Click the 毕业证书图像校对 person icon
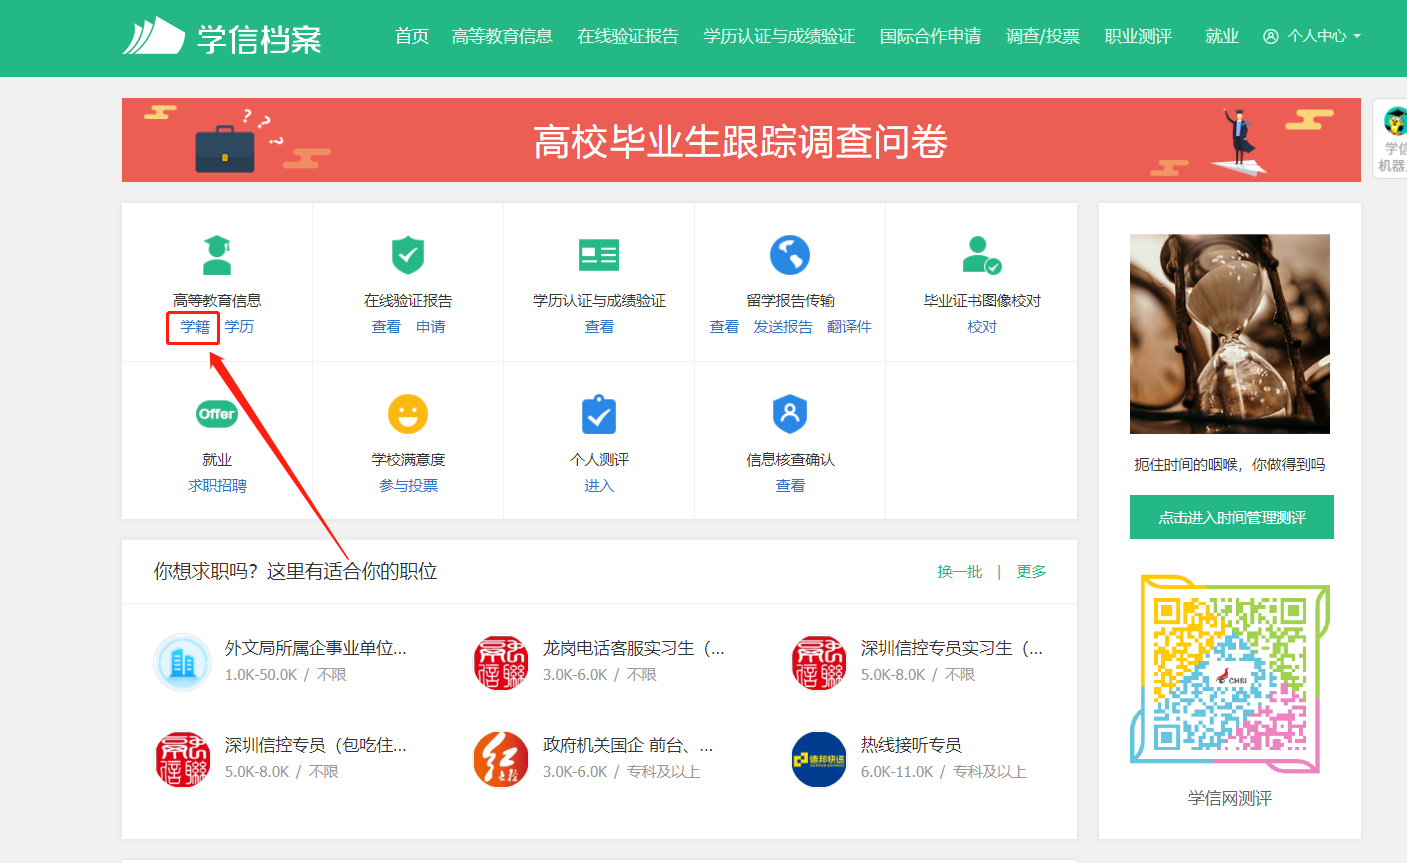The width and height of the screenshot is (1407, 863). click(981, 255)
